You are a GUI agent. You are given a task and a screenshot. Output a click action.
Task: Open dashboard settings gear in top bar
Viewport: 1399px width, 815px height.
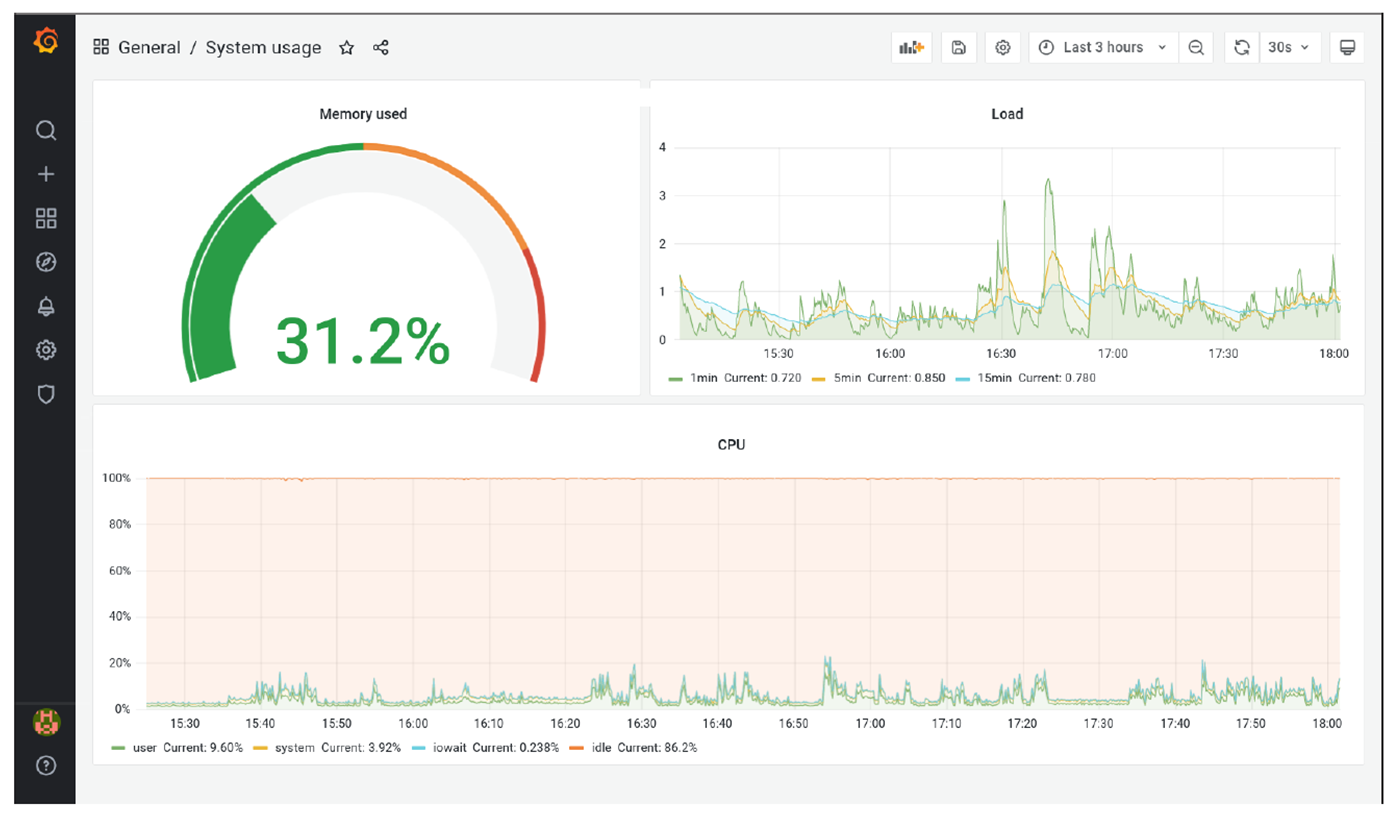pyautogui.click(x=1003, y=47)
